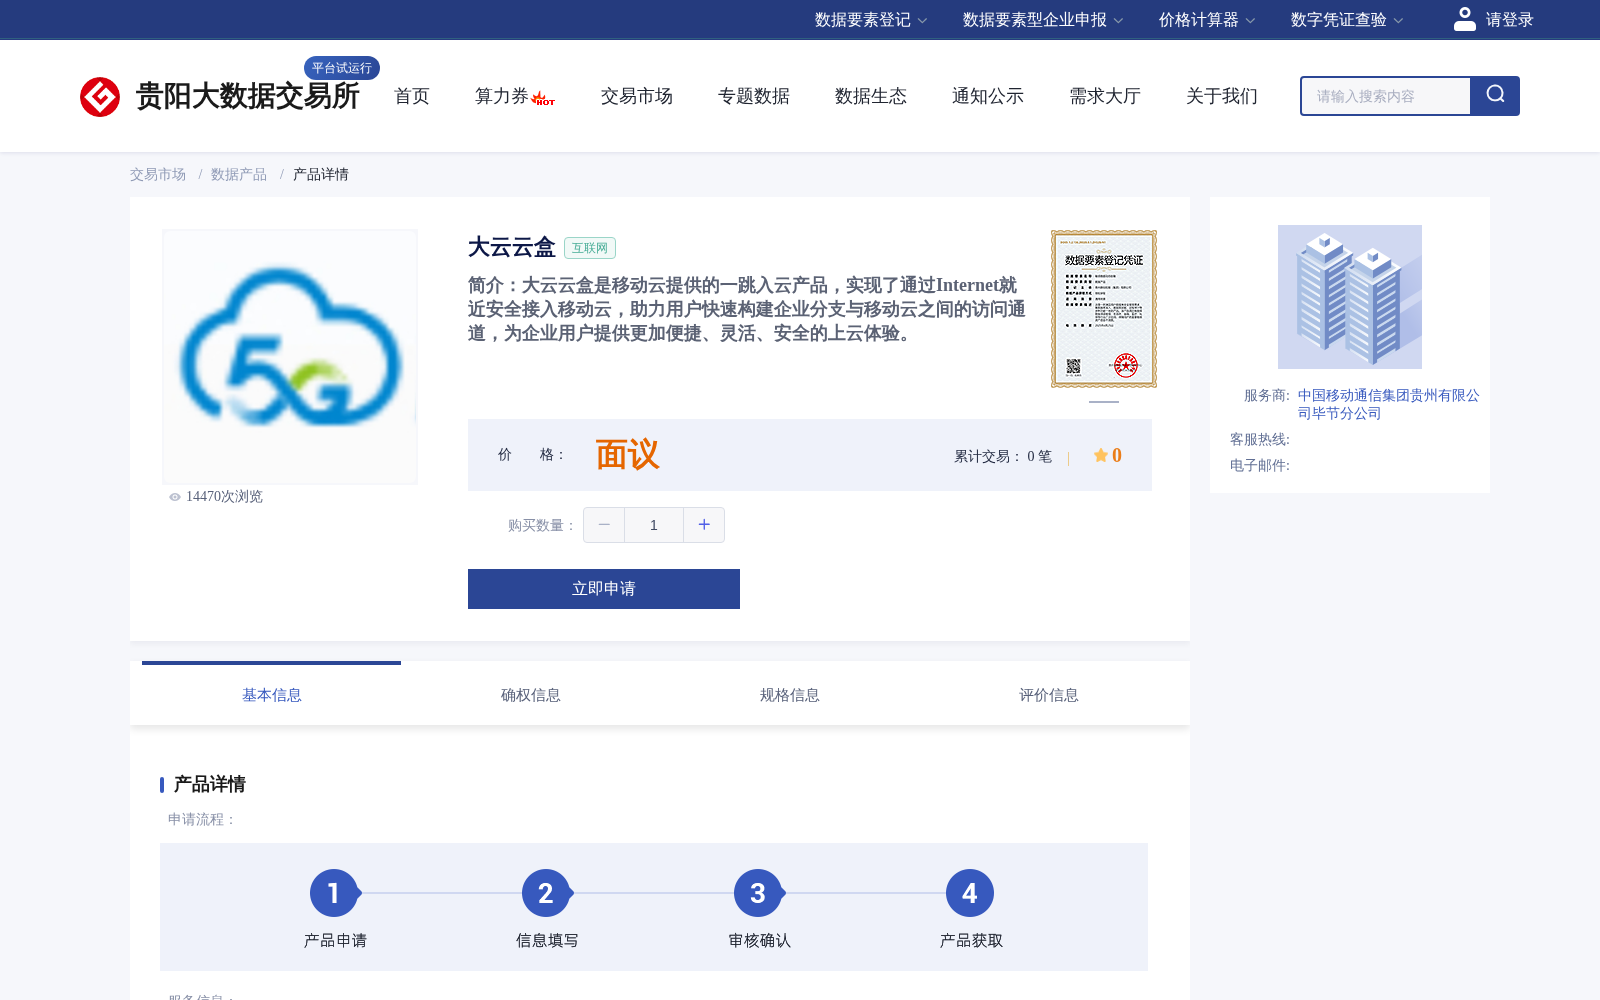Image resolution: width=1600 pixels, height=1000 pixels.
Task: Click step 2 信息填写 circle
Action: [x=546, y=893]
